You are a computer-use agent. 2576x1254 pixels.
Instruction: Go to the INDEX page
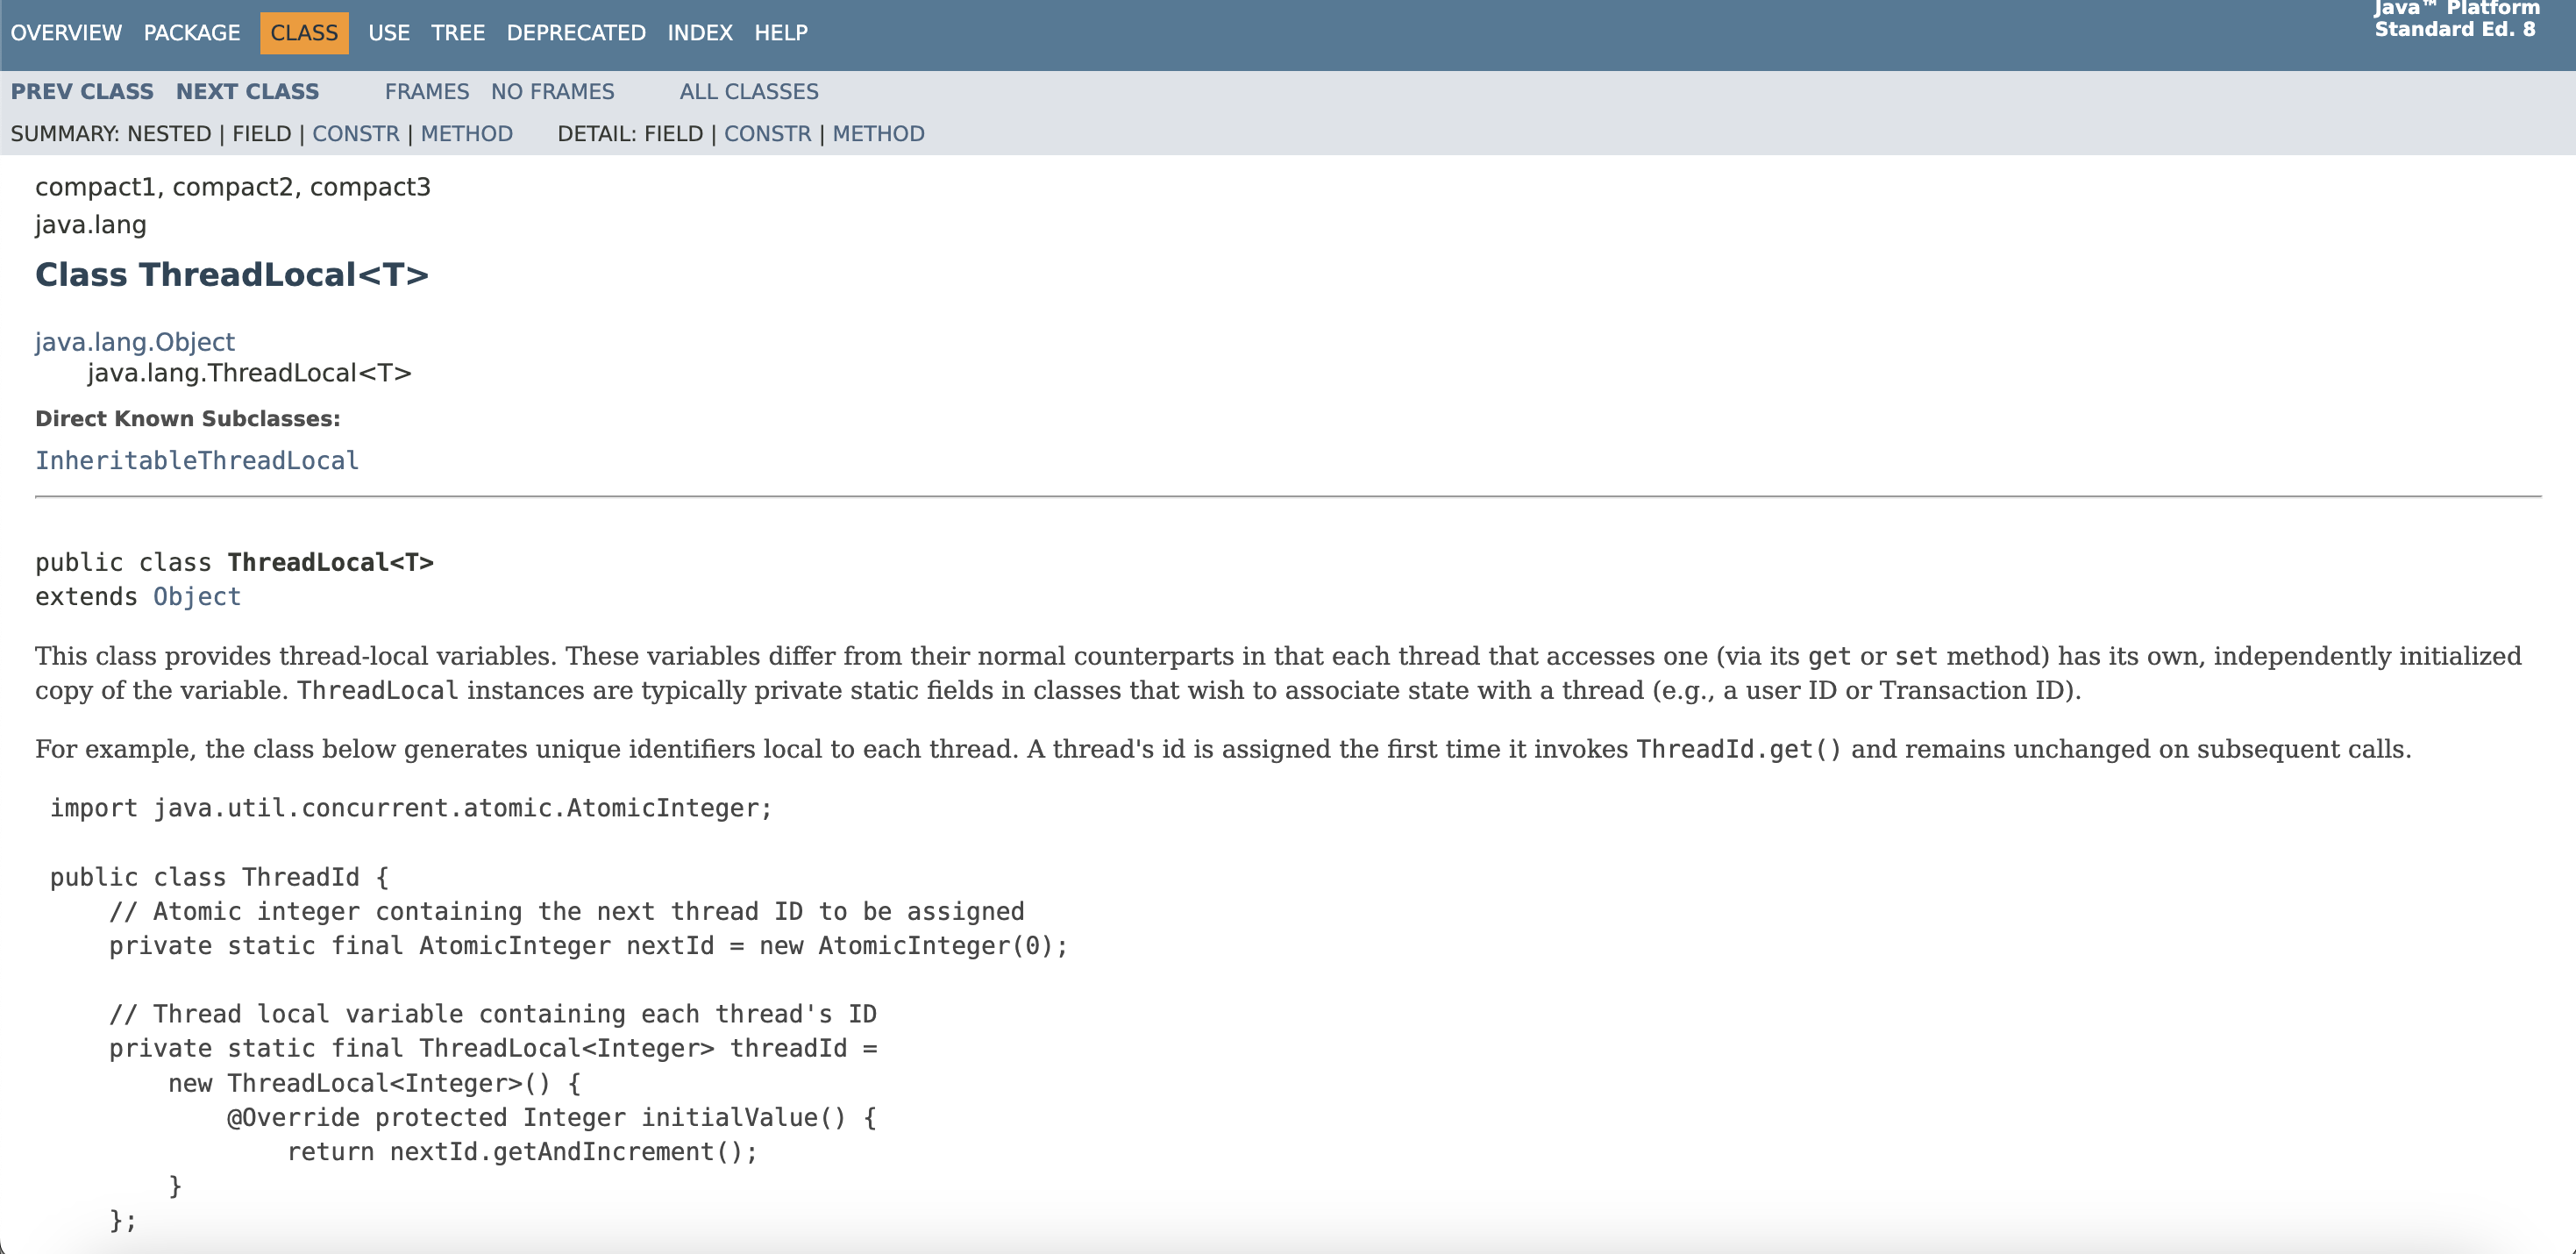699,33
